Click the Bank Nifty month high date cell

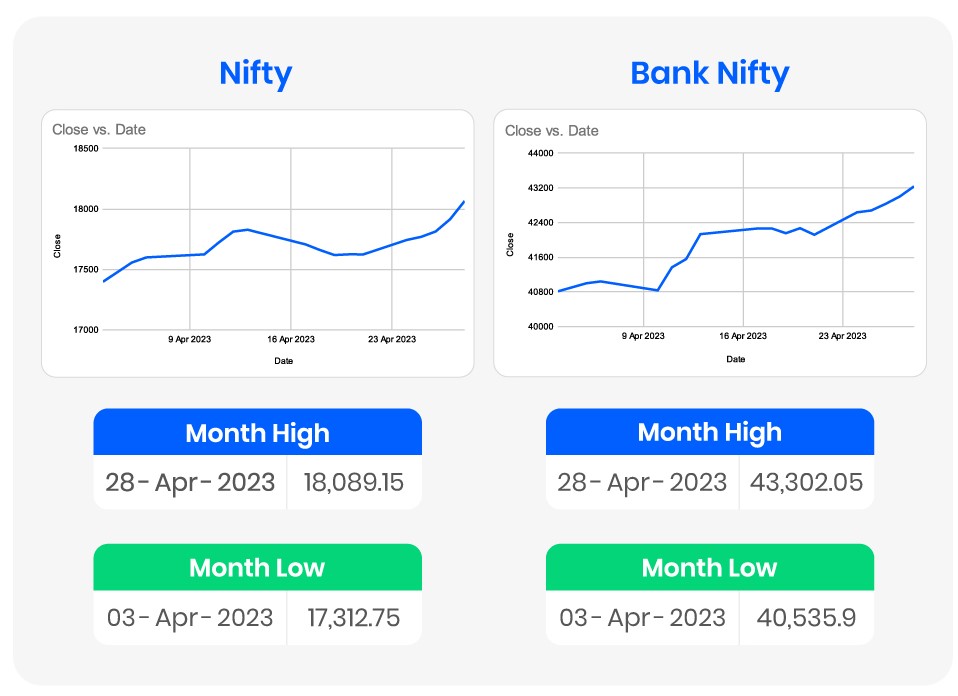642,483
